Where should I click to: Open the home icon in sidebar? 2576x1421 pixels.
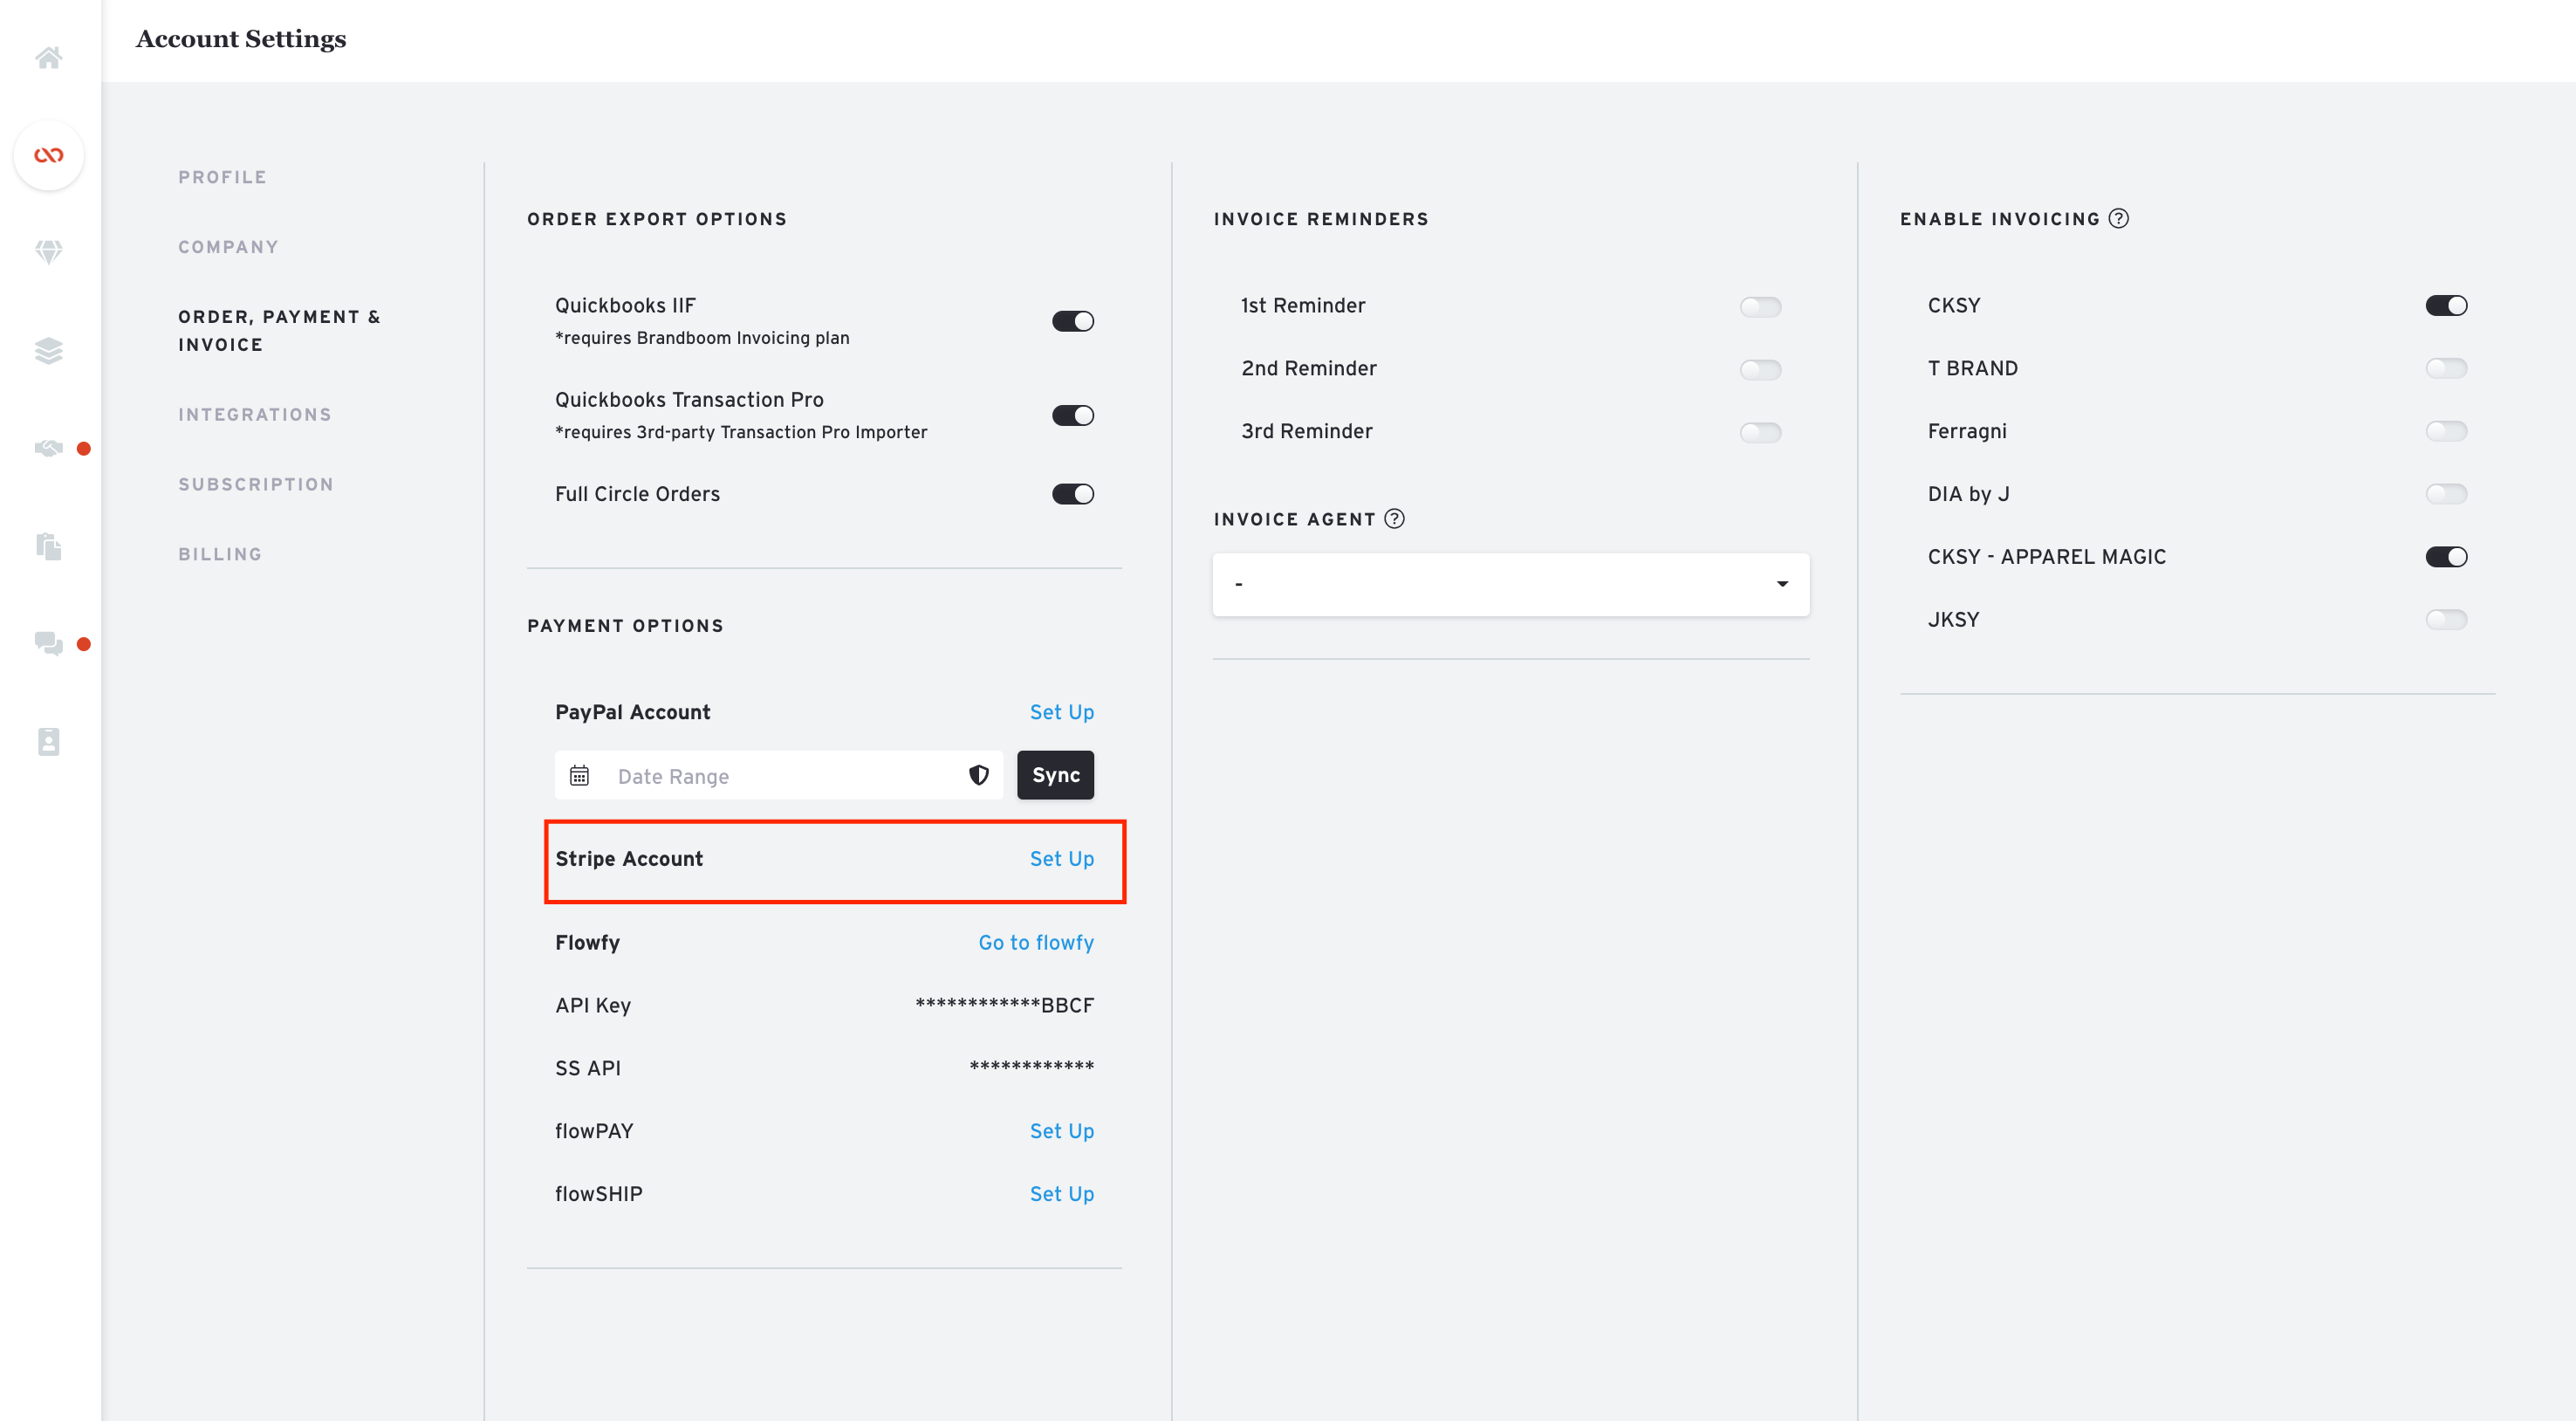[49, 58]
